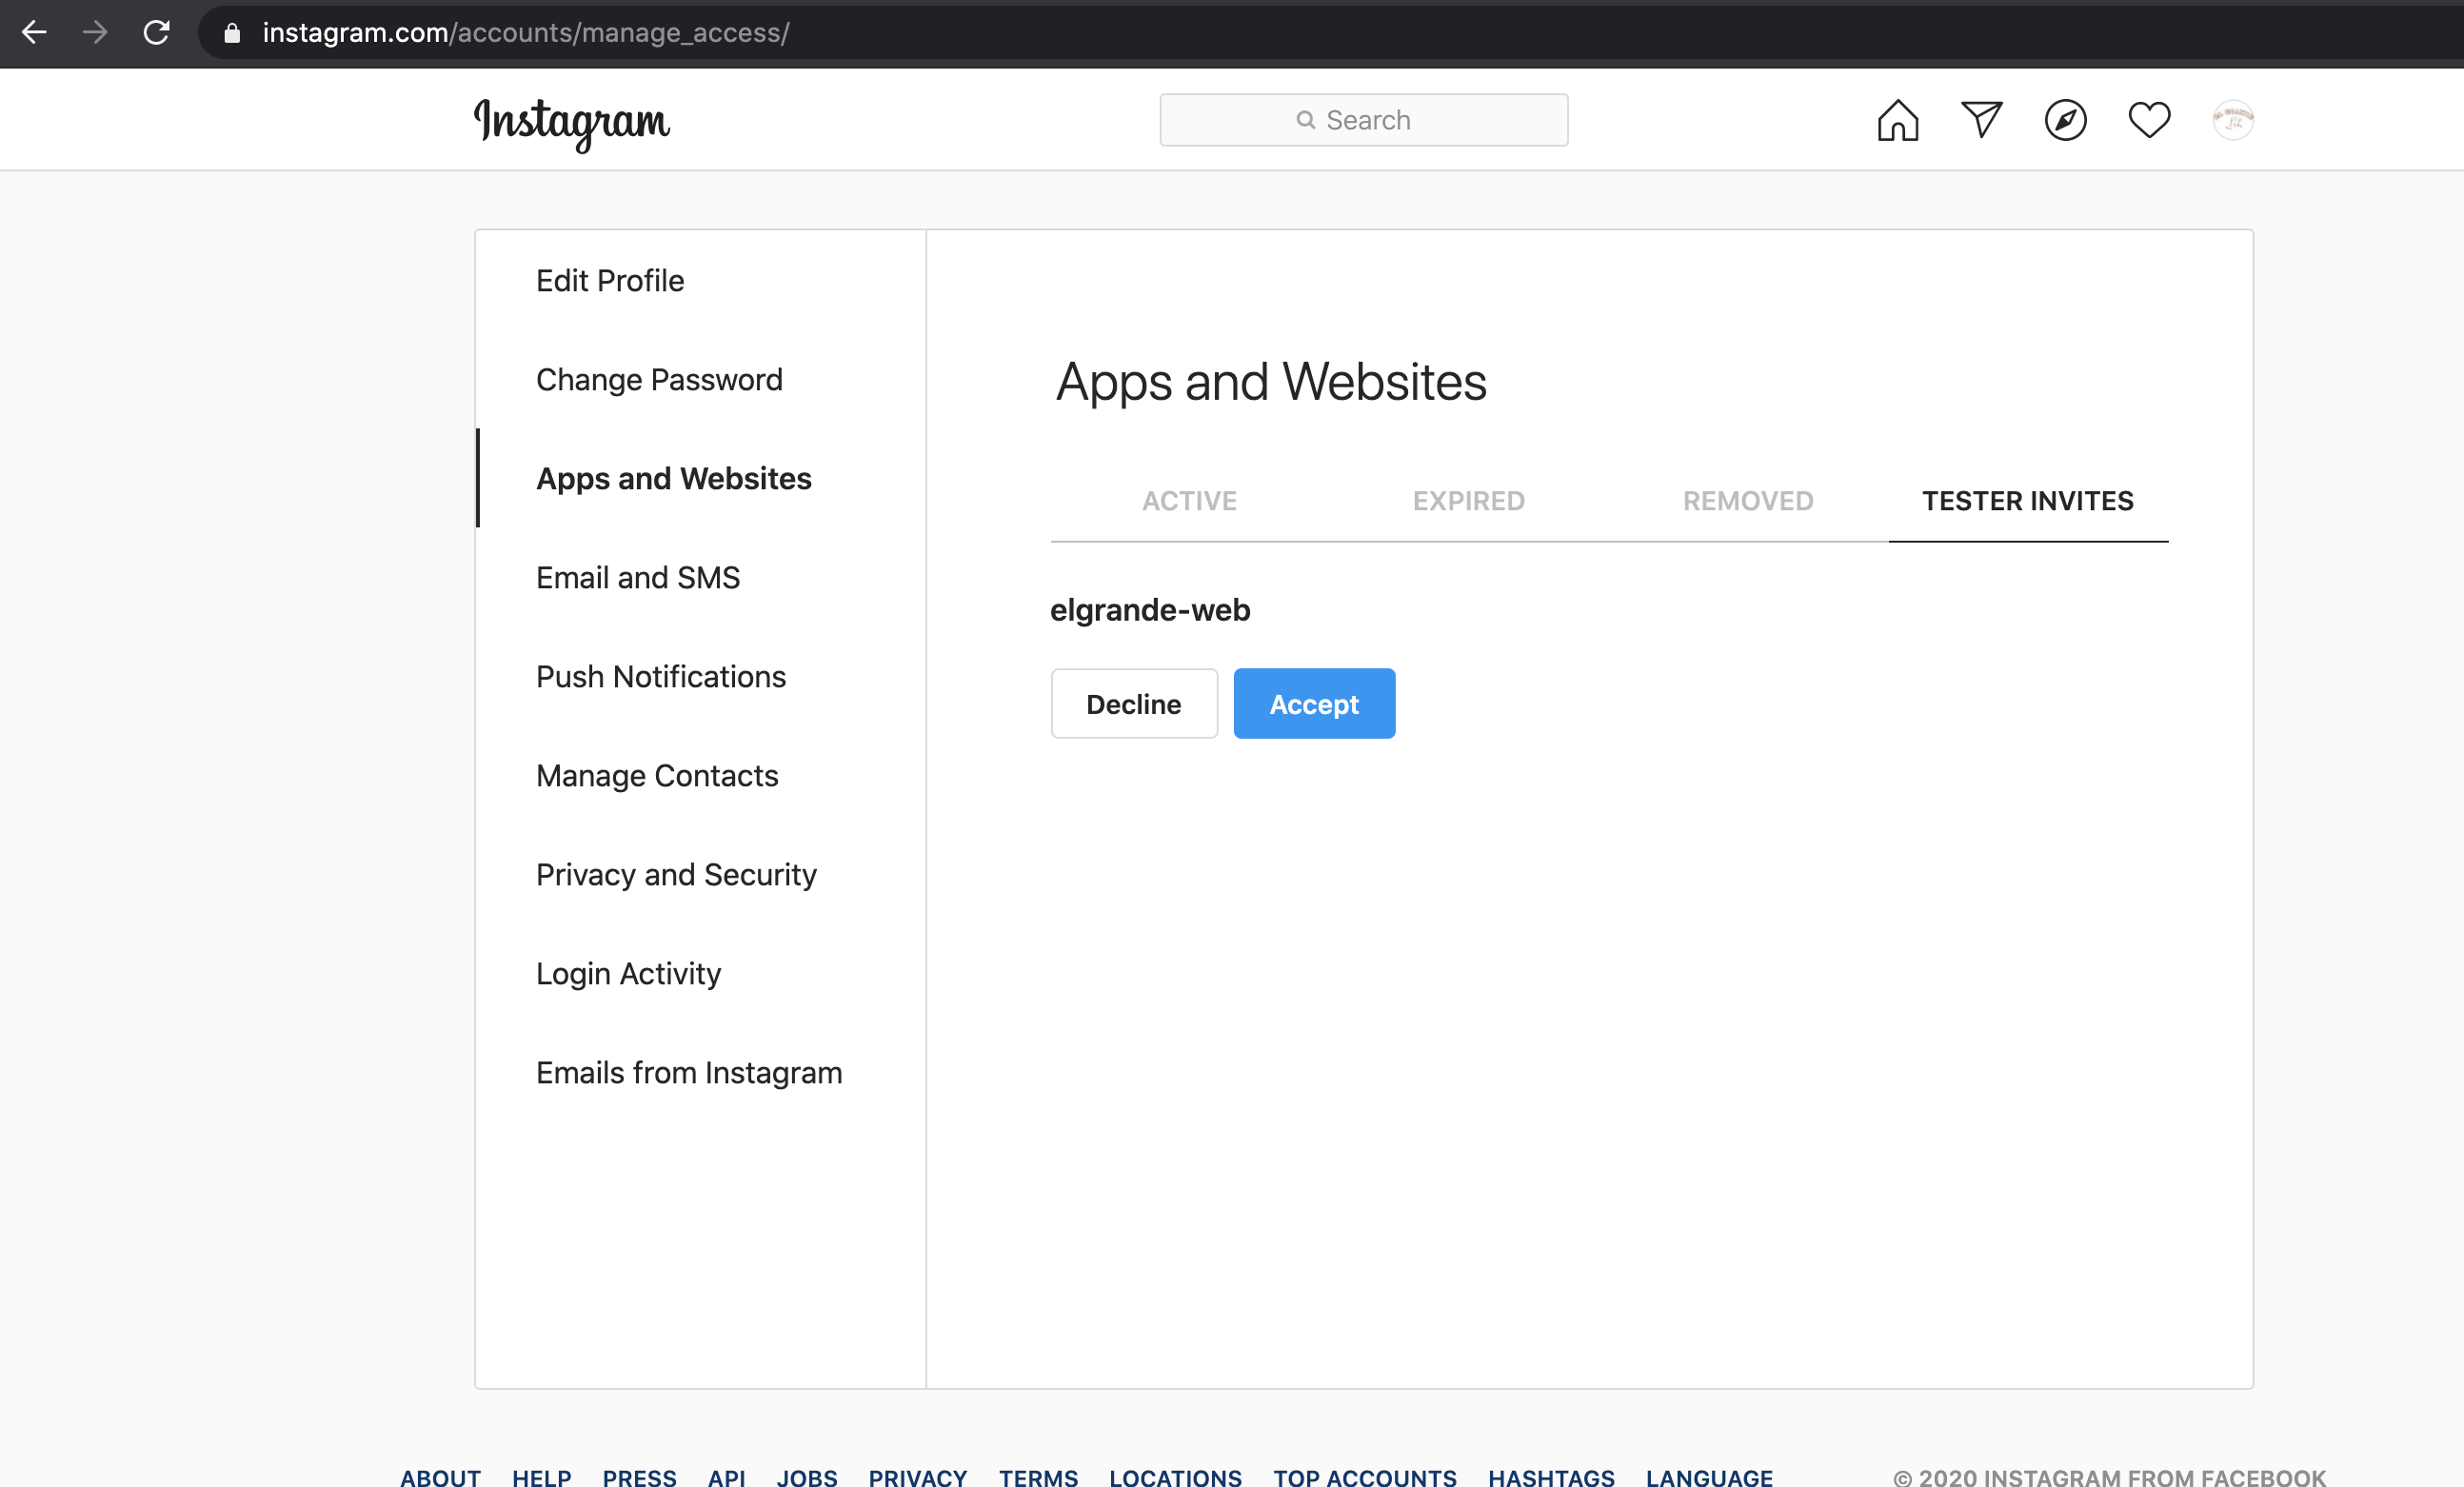2464x1487 pixels.
Task: Click the Instagram Home icon
Action: click(x=1896, y=119)
